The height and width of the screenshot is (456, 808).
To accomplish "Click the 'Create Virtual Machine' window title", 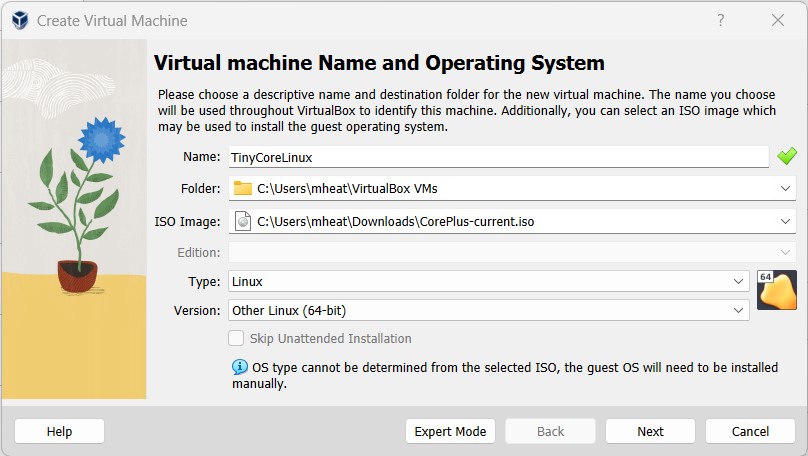I will [112, 21].
